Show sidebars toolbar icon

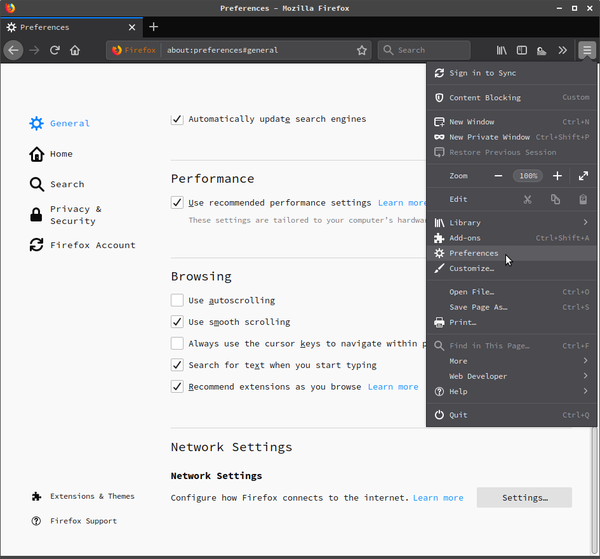pos(522,50)
